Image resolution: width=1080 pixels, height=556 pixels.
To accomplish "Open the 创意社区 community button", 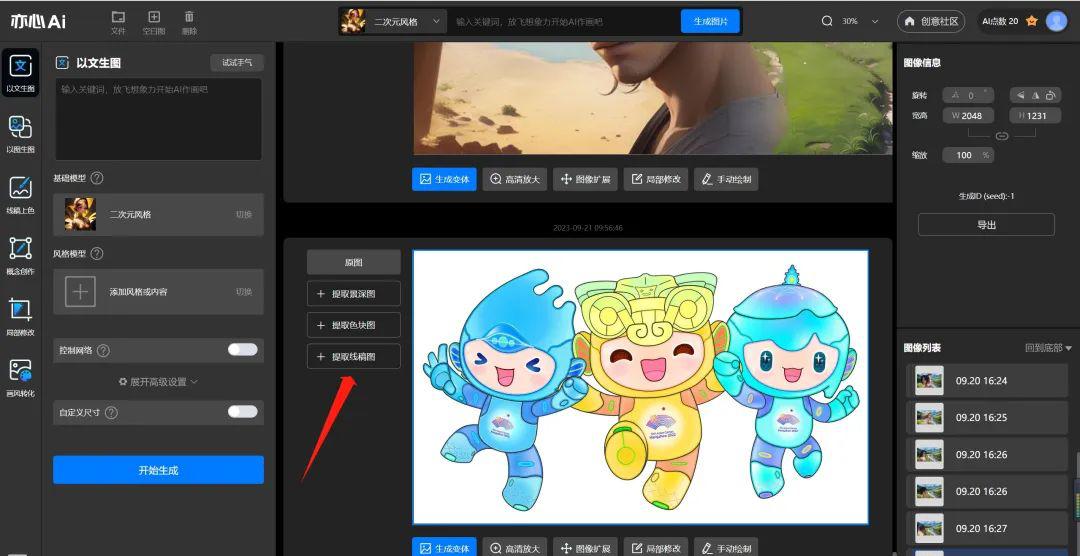I will click(x=932, y=21).
